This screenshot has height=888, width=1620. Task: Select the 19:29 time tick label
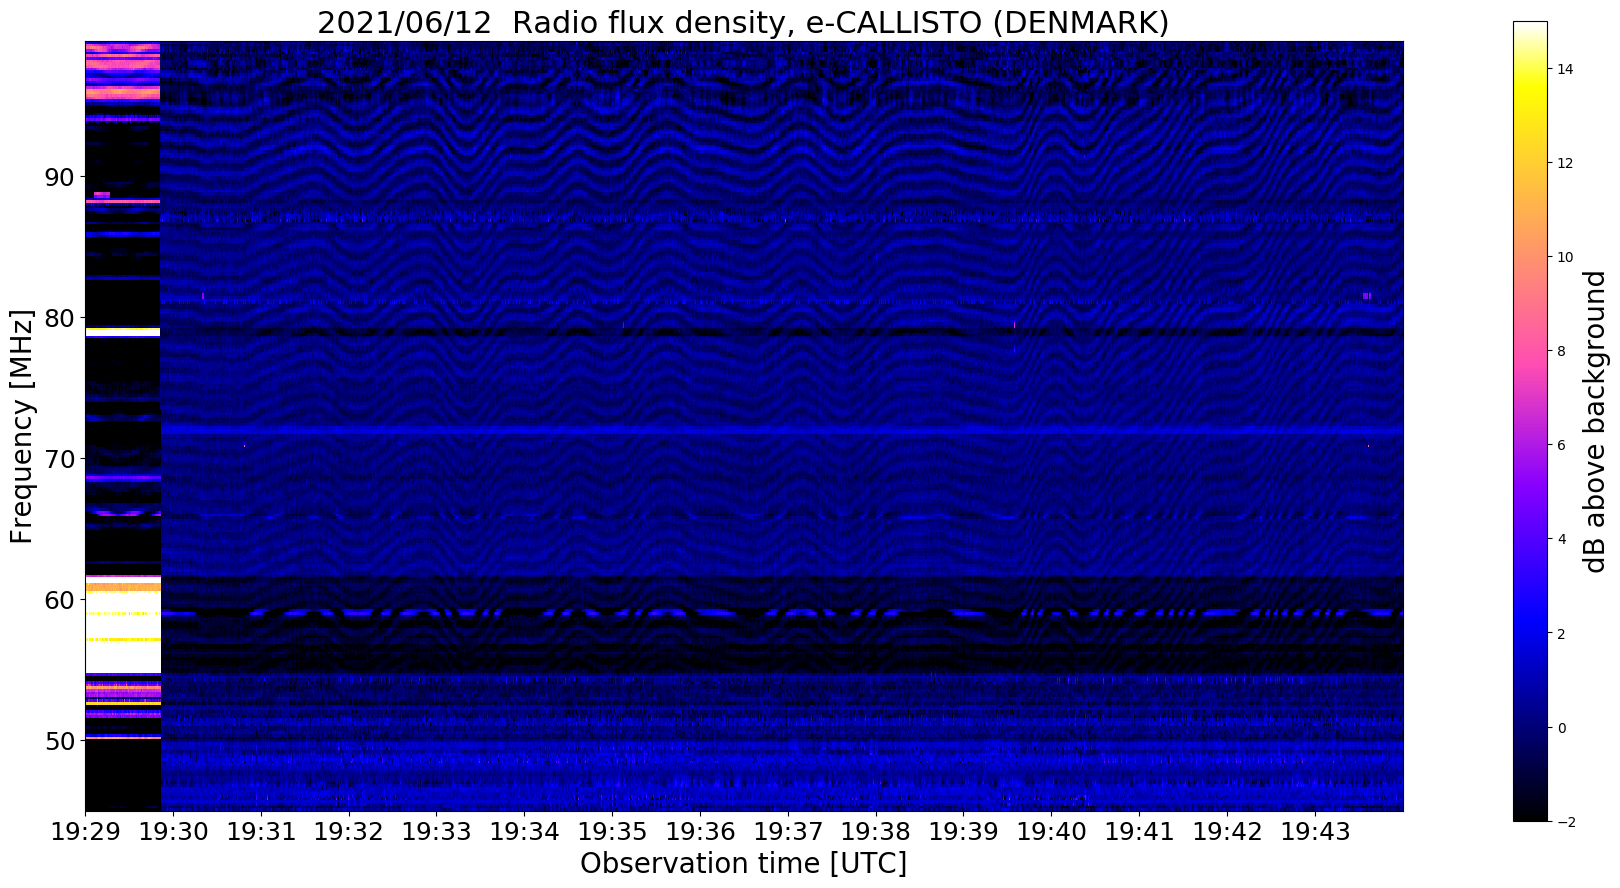[x=85, y=831]
